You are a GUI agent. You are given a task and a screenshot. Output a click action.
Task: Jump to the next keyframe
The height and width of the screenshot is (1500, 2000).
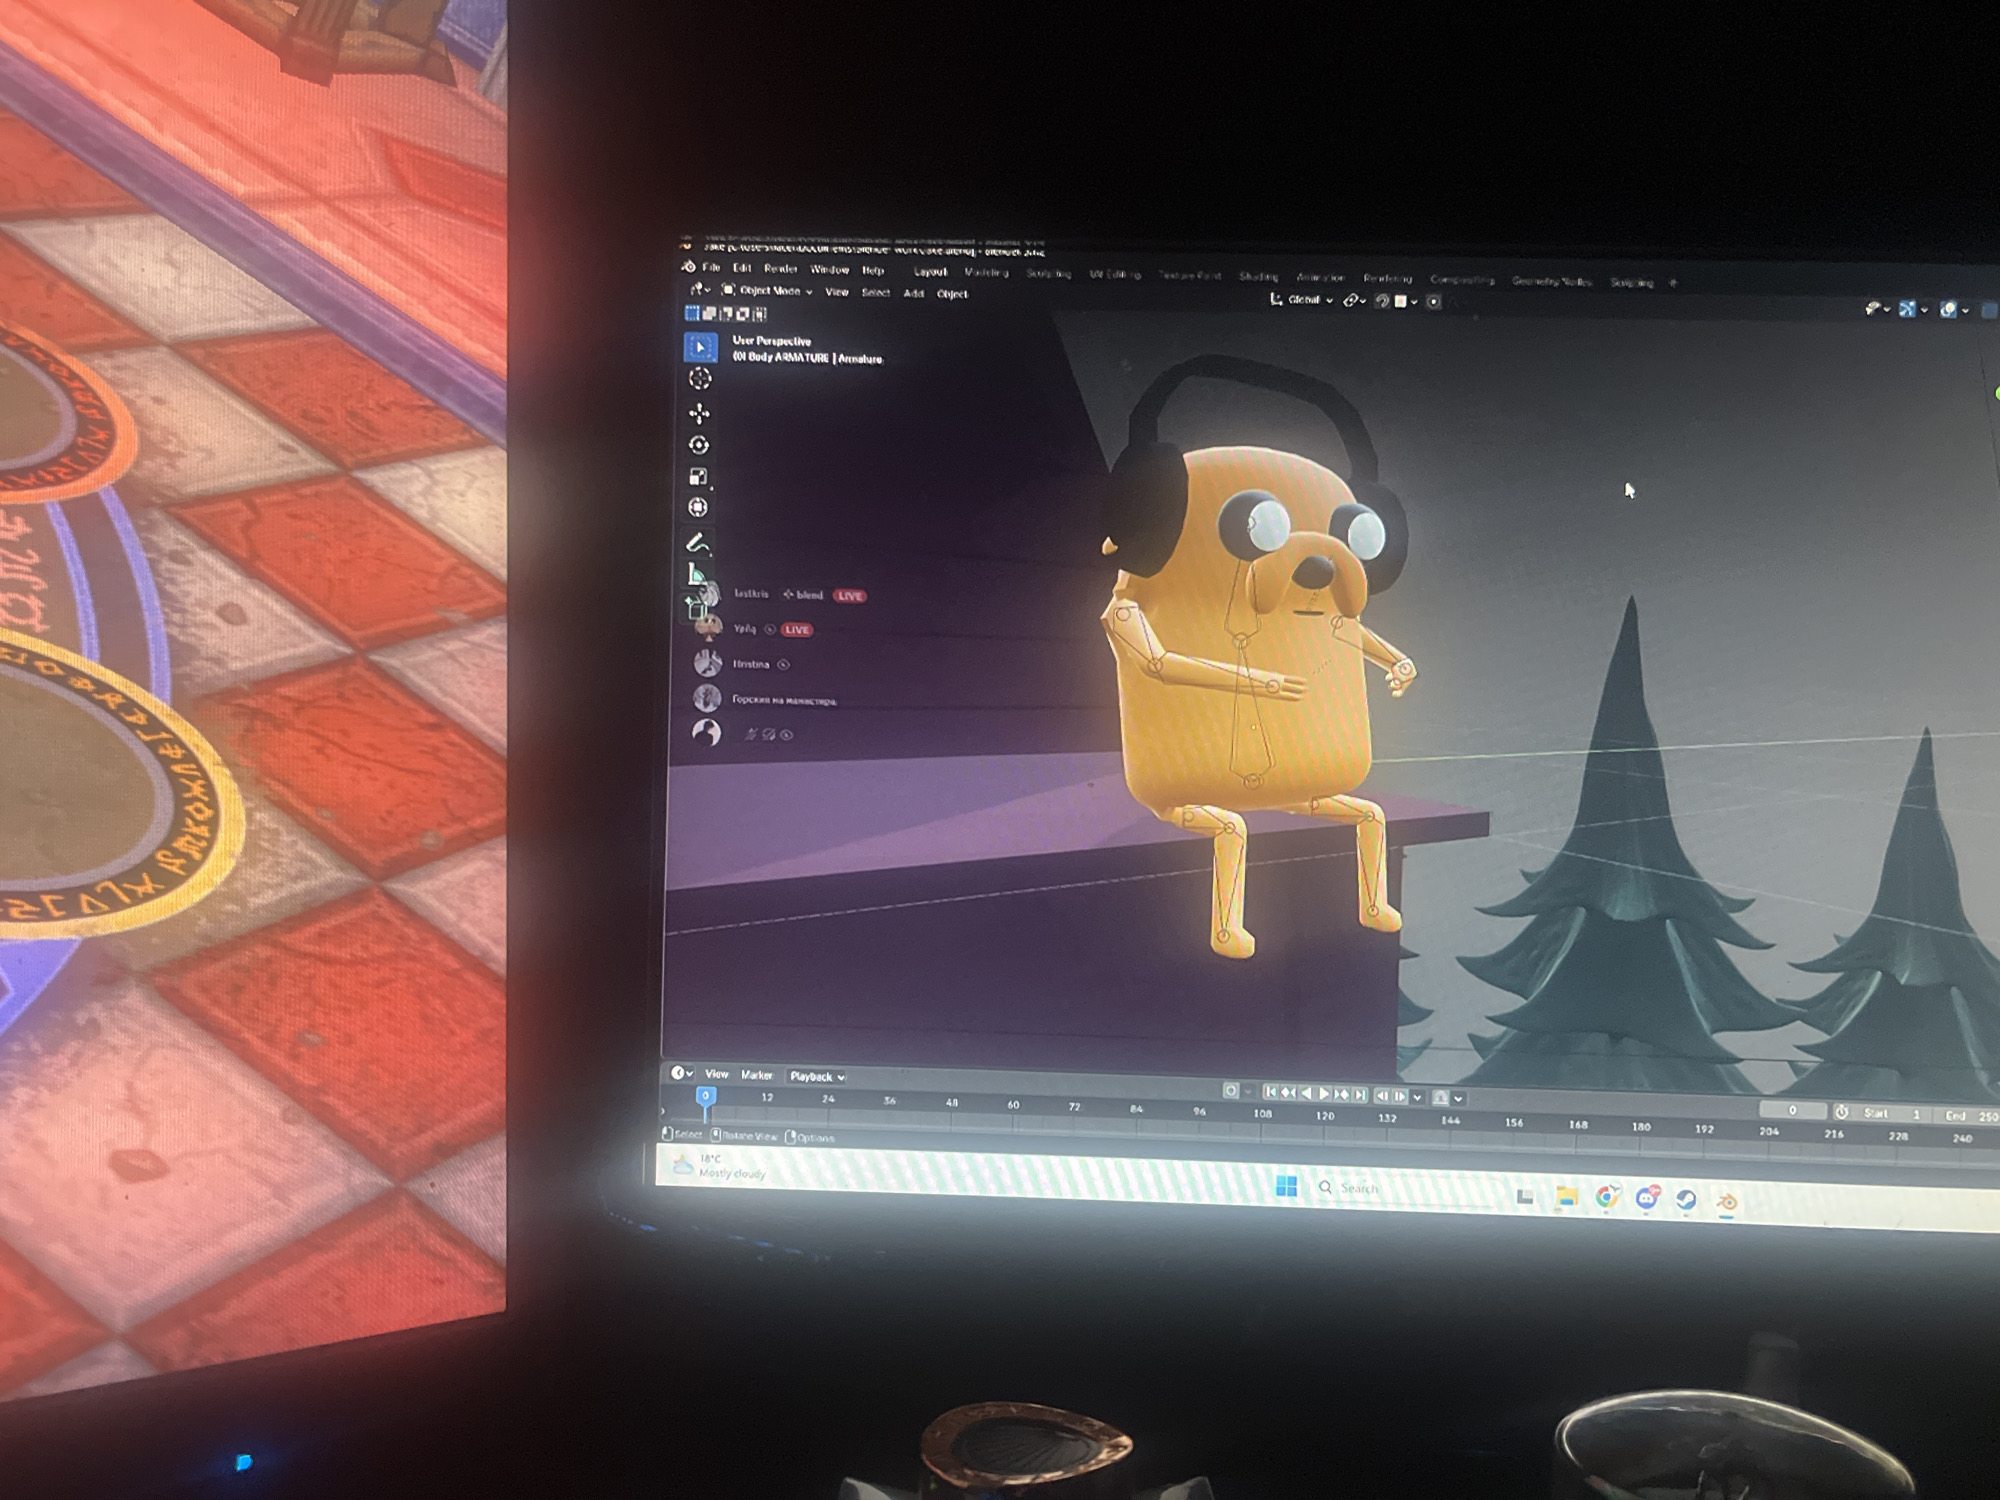tap(1342, 1094)
